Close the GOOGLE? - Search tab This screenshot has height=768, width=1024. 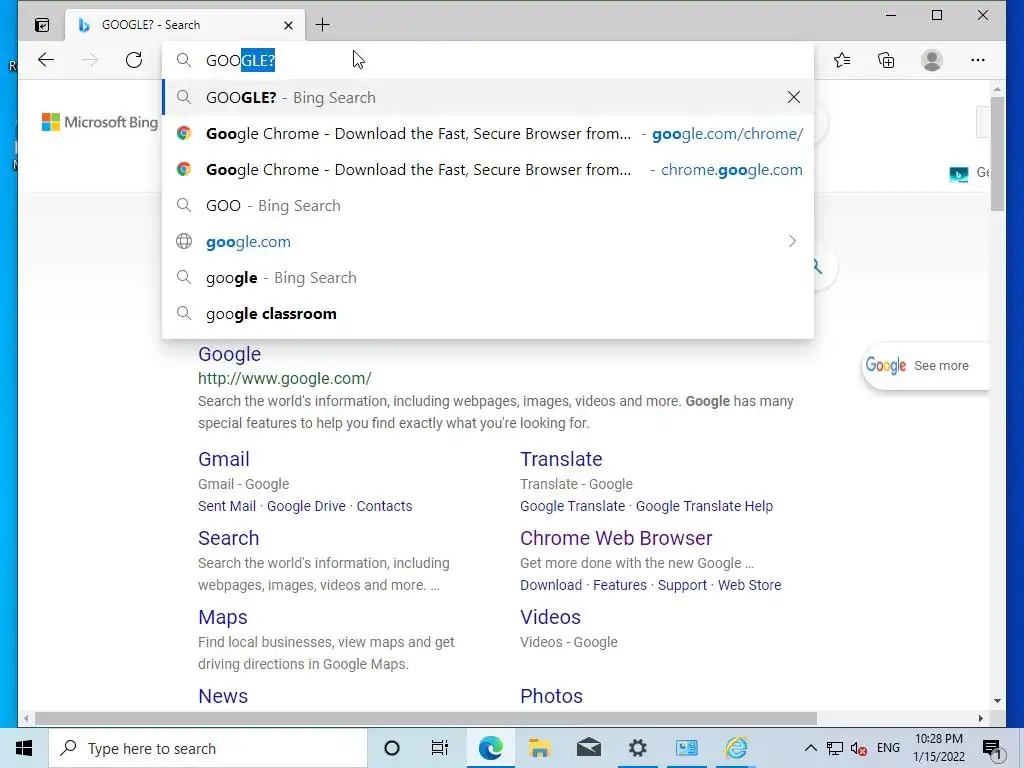289,25
